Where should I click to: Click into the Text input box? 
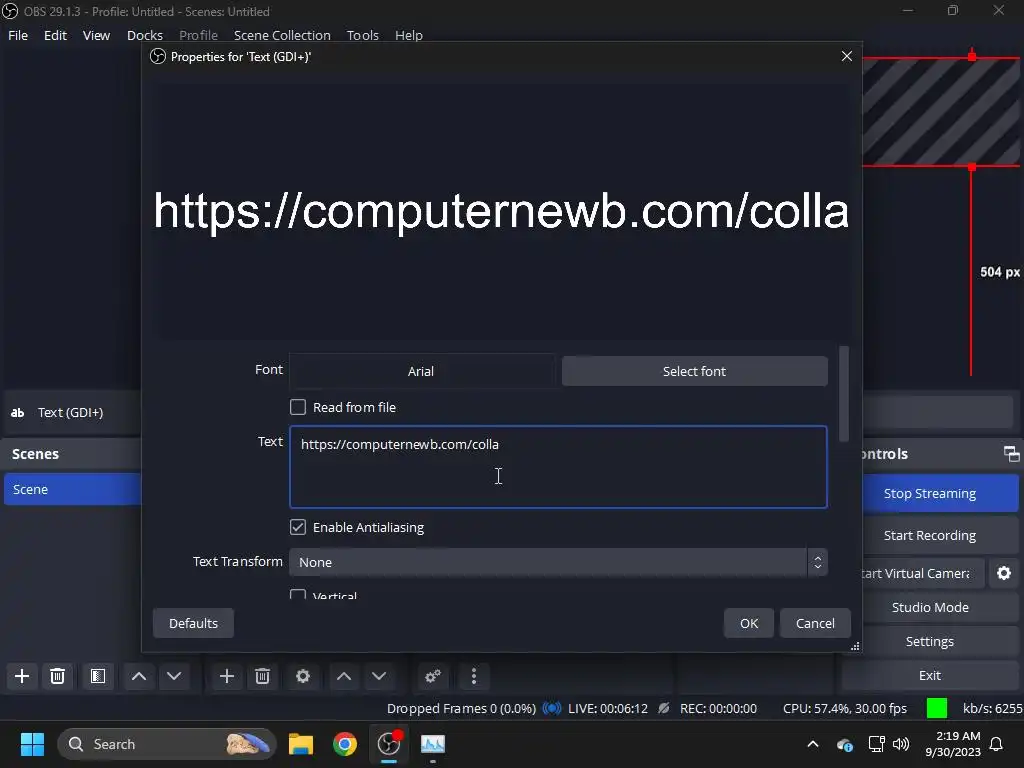(x=558, y=467)
